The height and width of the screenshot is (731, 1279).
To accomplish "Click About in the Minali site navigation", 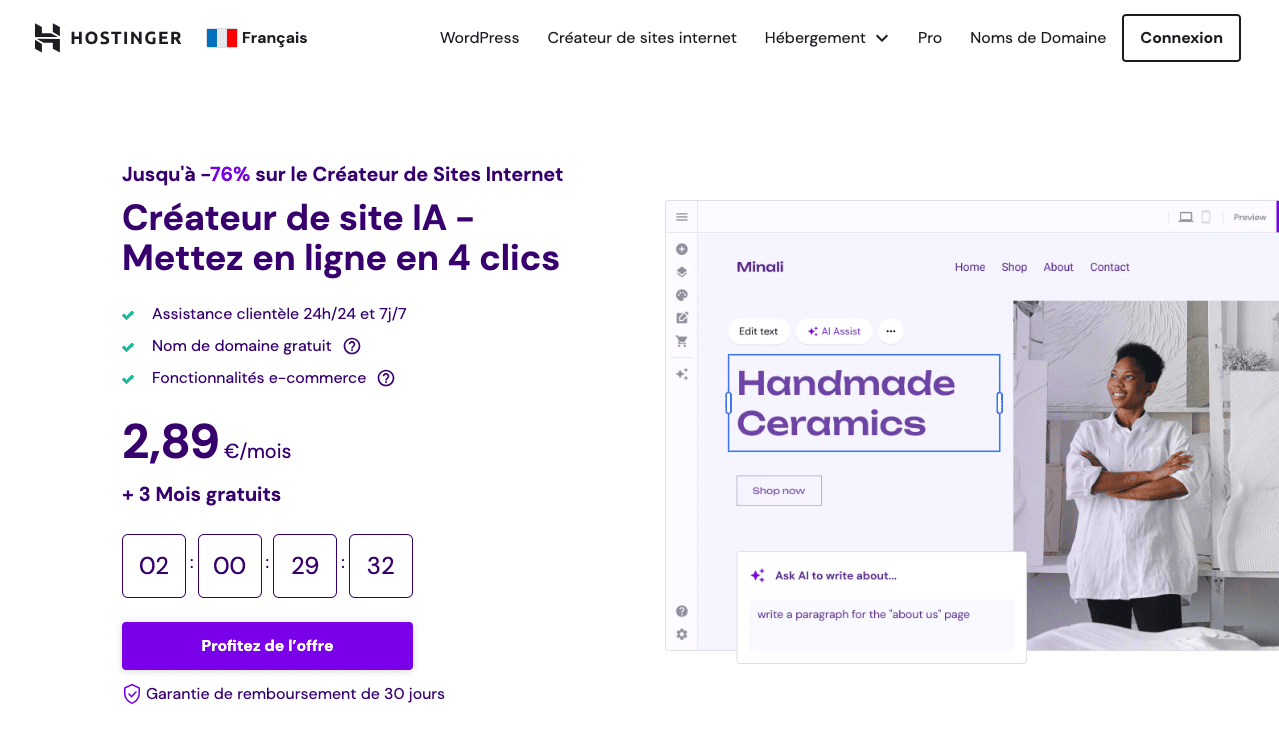I will pyautogui.click(x=1058, y=267).
